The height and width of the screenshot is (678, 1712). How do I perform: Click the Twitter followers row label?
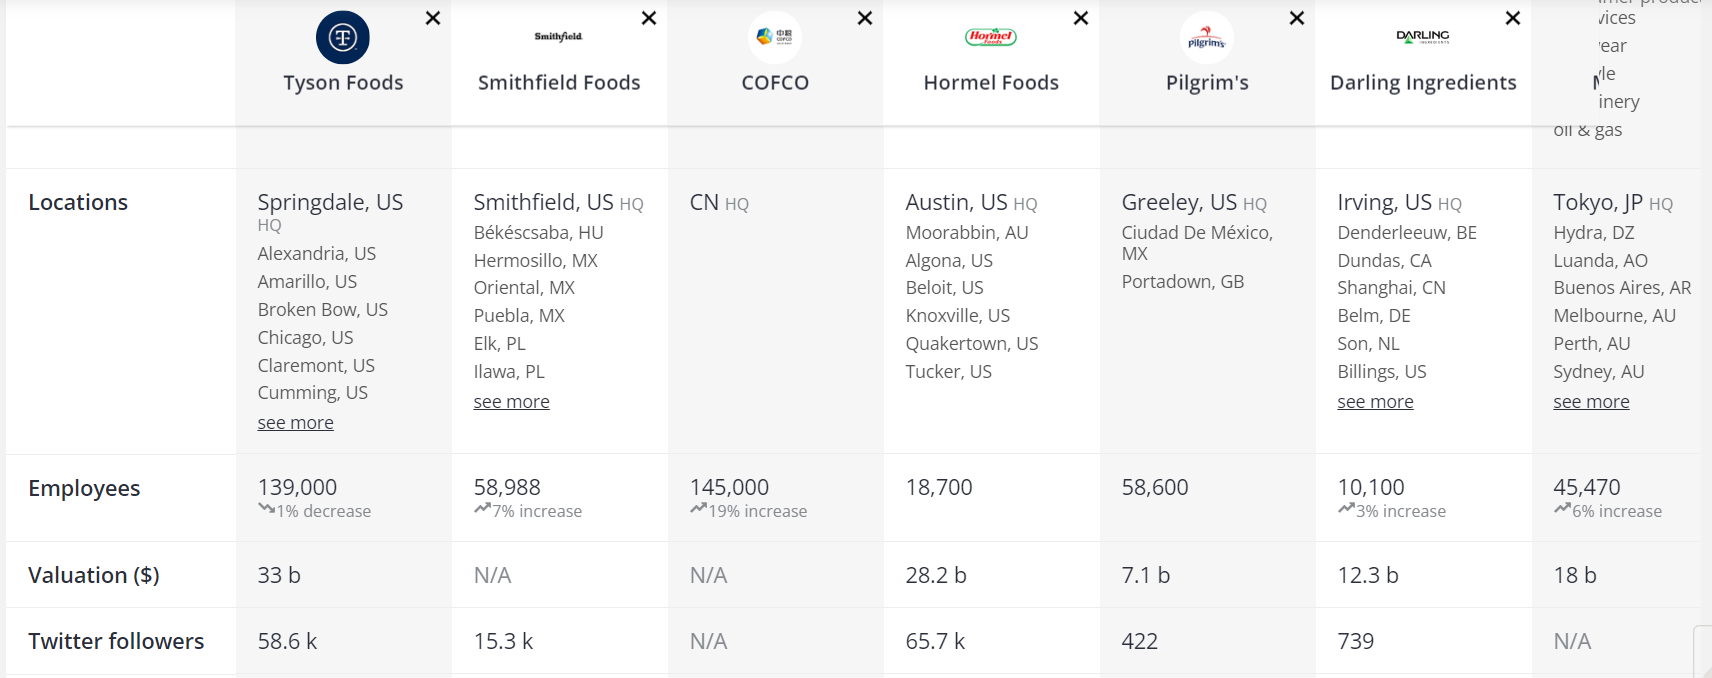coord(116,641)
